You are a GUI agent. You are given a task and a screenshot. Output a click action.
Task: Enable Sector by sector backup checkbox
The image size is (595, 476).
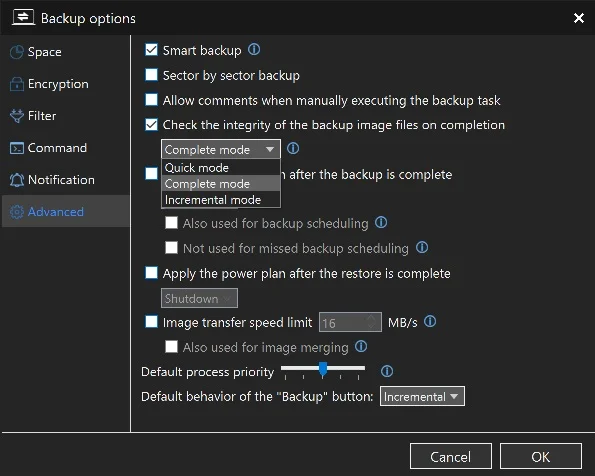click(x=151, y=75)
